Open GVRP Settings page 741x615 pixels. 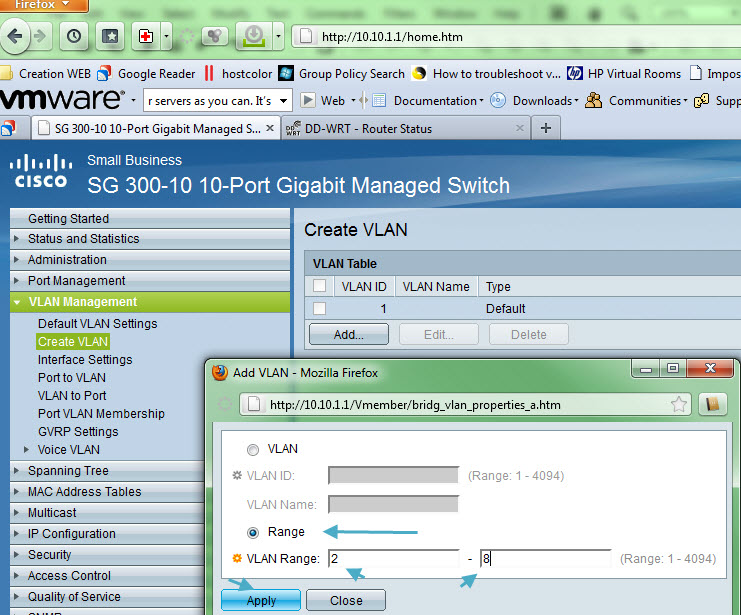pyautogui.click(x=78, y=432)
